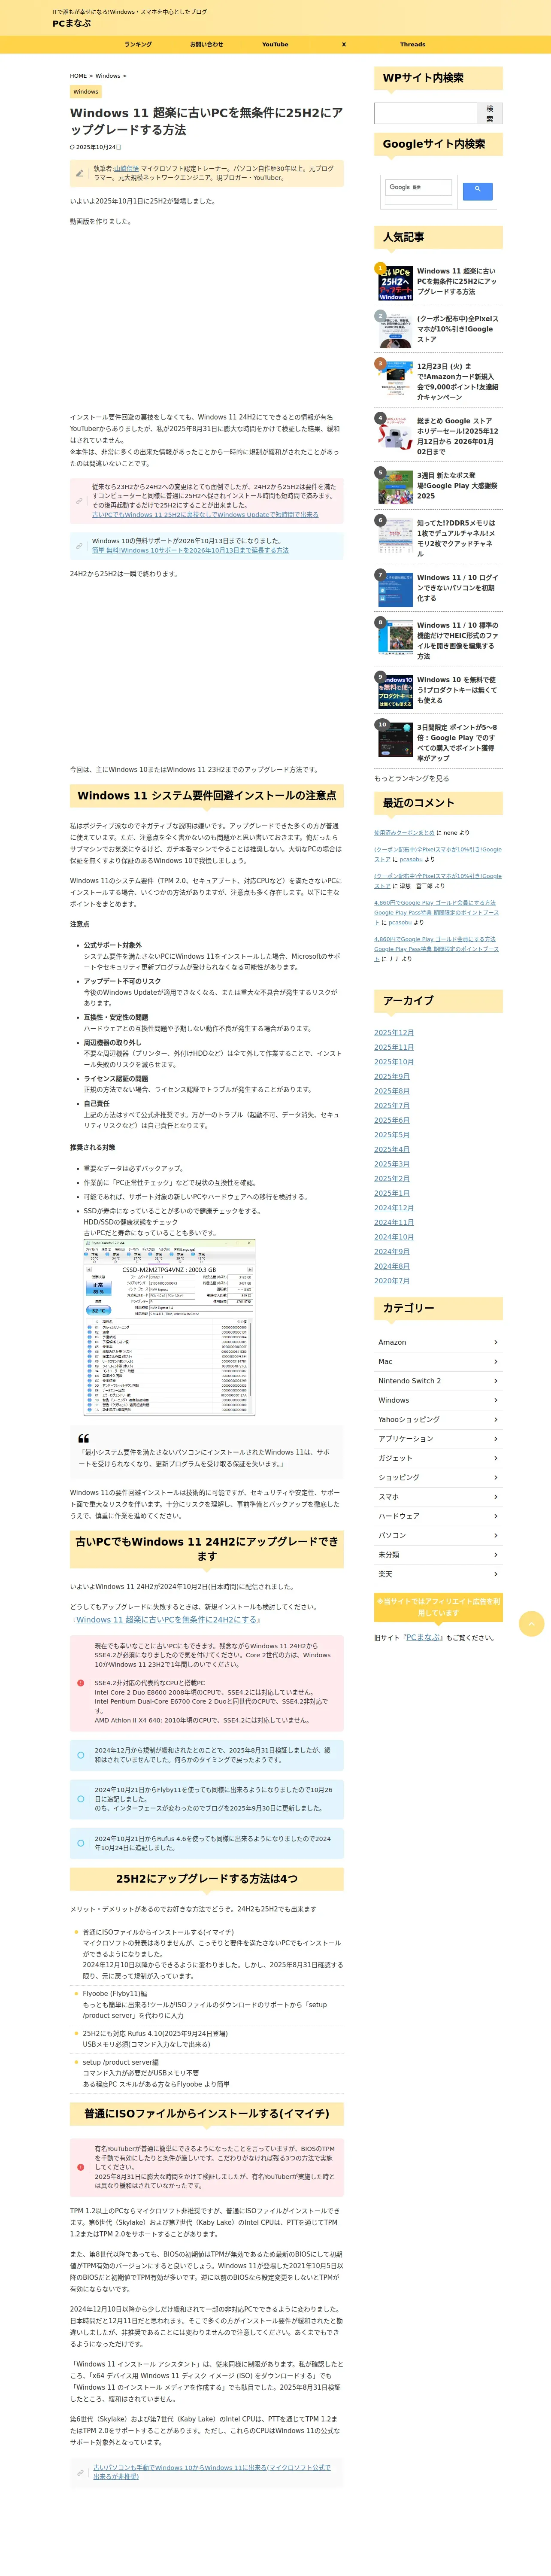Screen dimensions: 551x2576
Task: Click the HOME breadcrumb link
Action: (78, 76)
